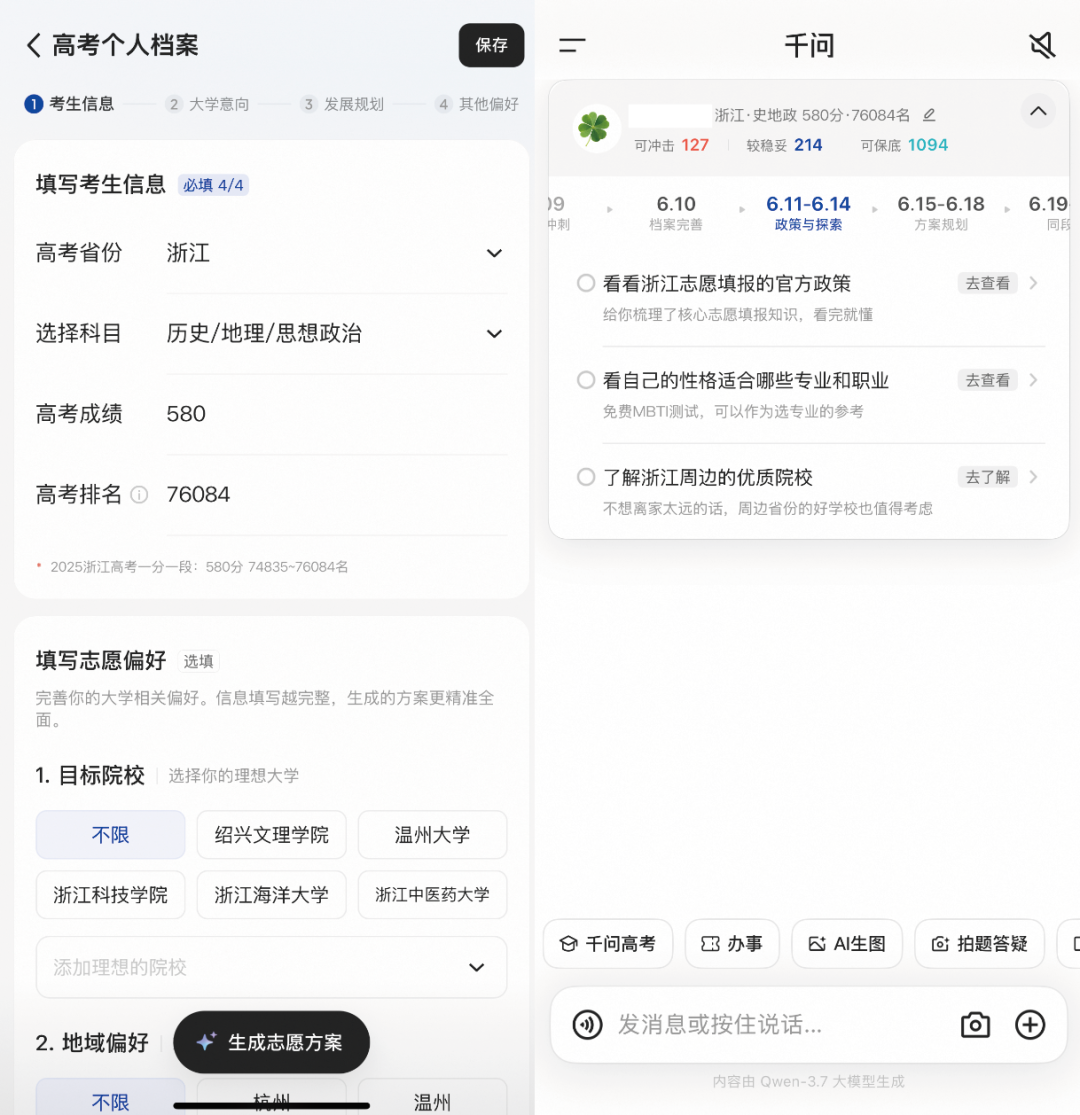
Task: Open AI生图 shortcut chip
Action: (x=847, y=944)
